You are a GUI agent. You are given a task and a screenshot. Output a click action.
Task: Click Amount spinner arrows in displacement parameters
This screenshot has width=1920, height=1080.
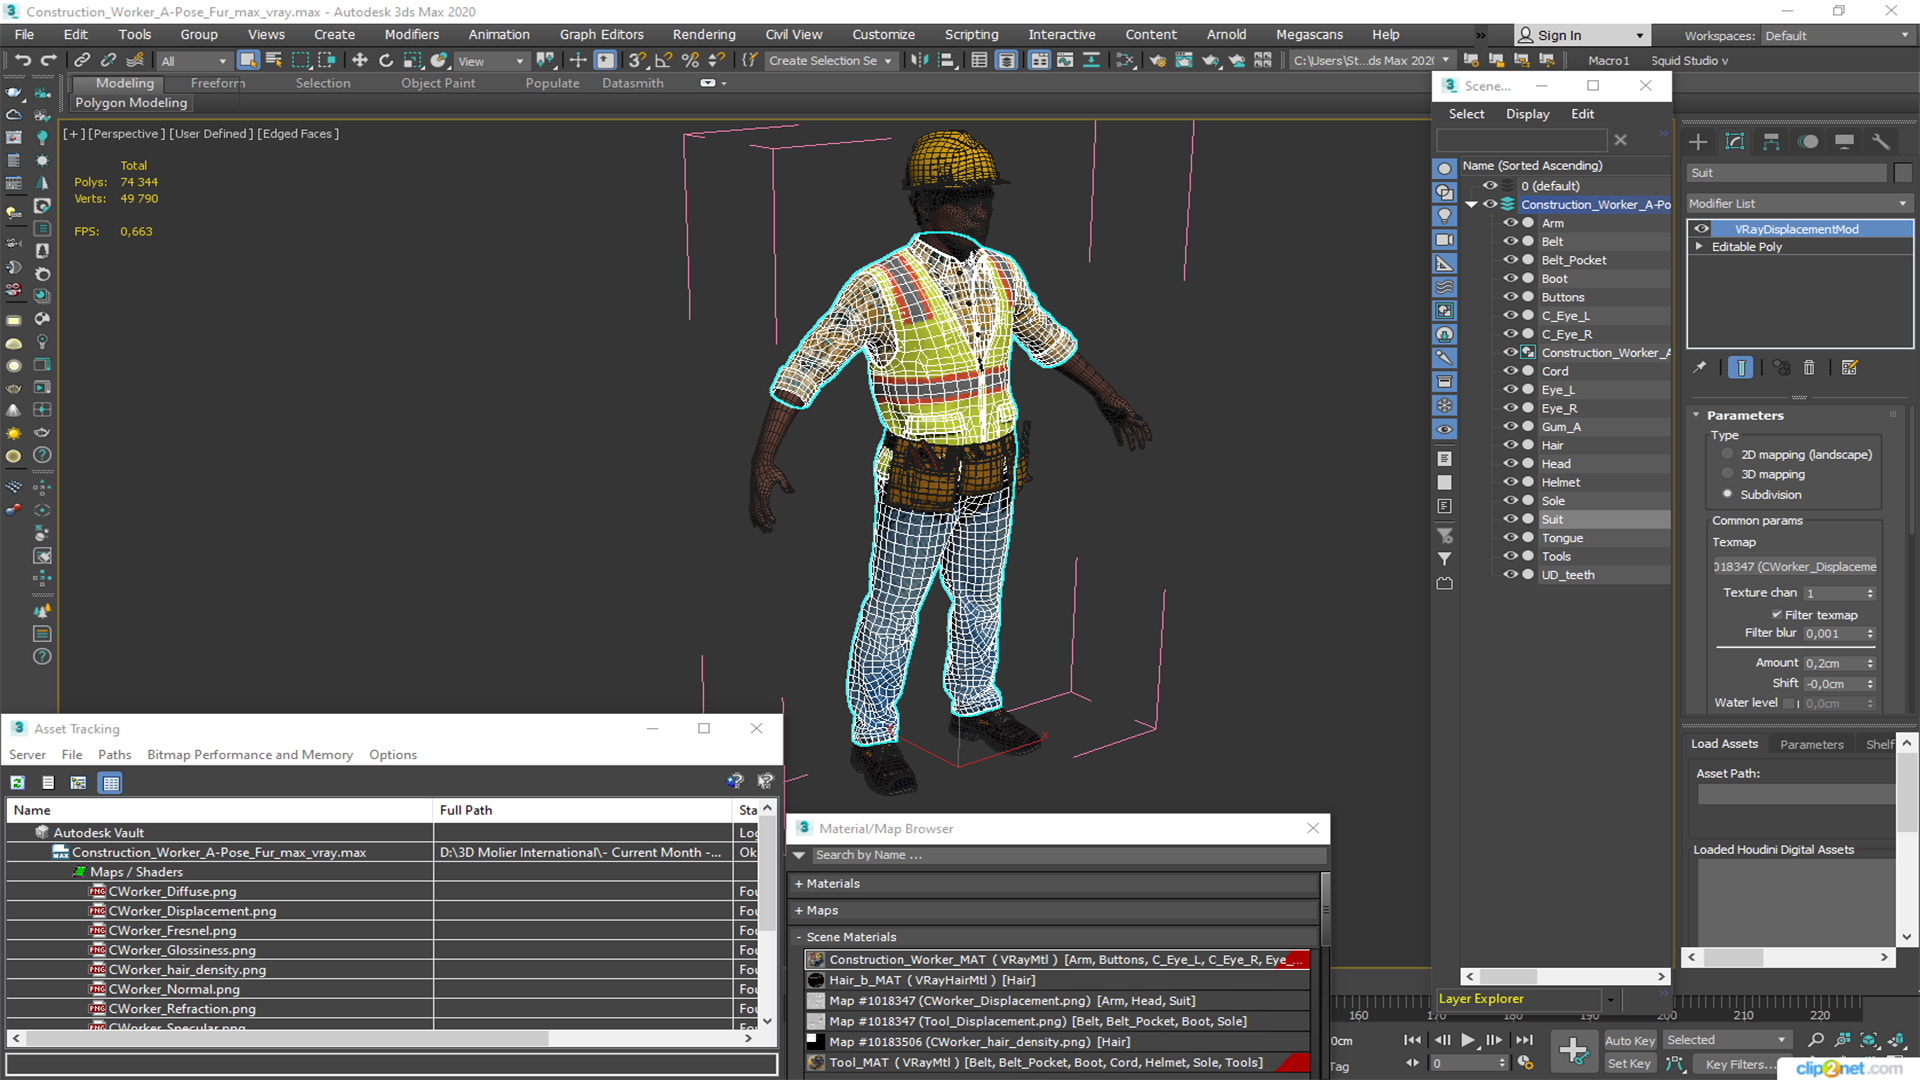[x=1870, y=663]
